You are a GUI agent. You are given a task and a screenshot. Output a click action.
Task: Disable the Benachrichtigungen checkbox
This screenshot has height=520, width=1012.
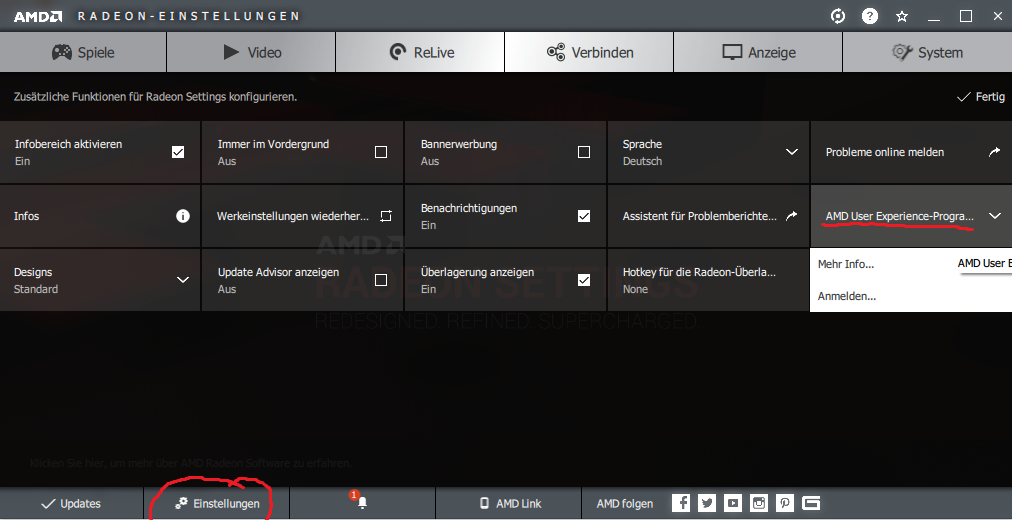pos(584,215)
